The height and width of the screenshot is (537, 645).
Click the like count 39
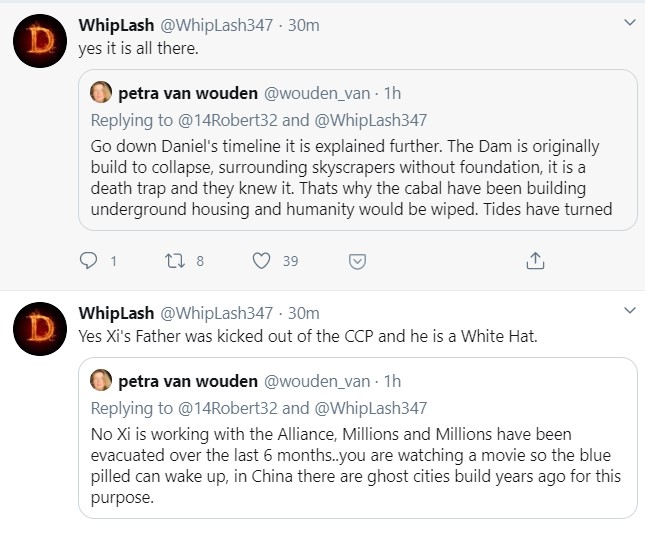[290, 261]
